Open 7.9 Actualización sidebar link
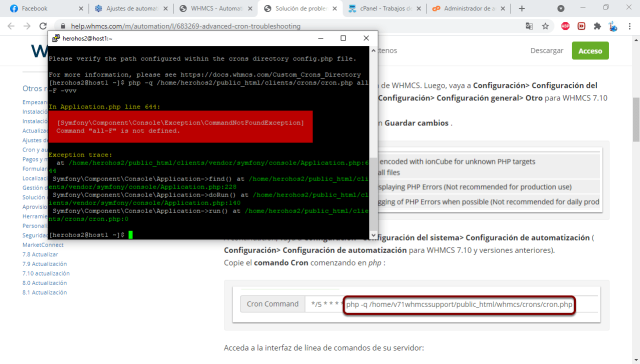Viewport: 640px width, 364px height. click(44, 264)
